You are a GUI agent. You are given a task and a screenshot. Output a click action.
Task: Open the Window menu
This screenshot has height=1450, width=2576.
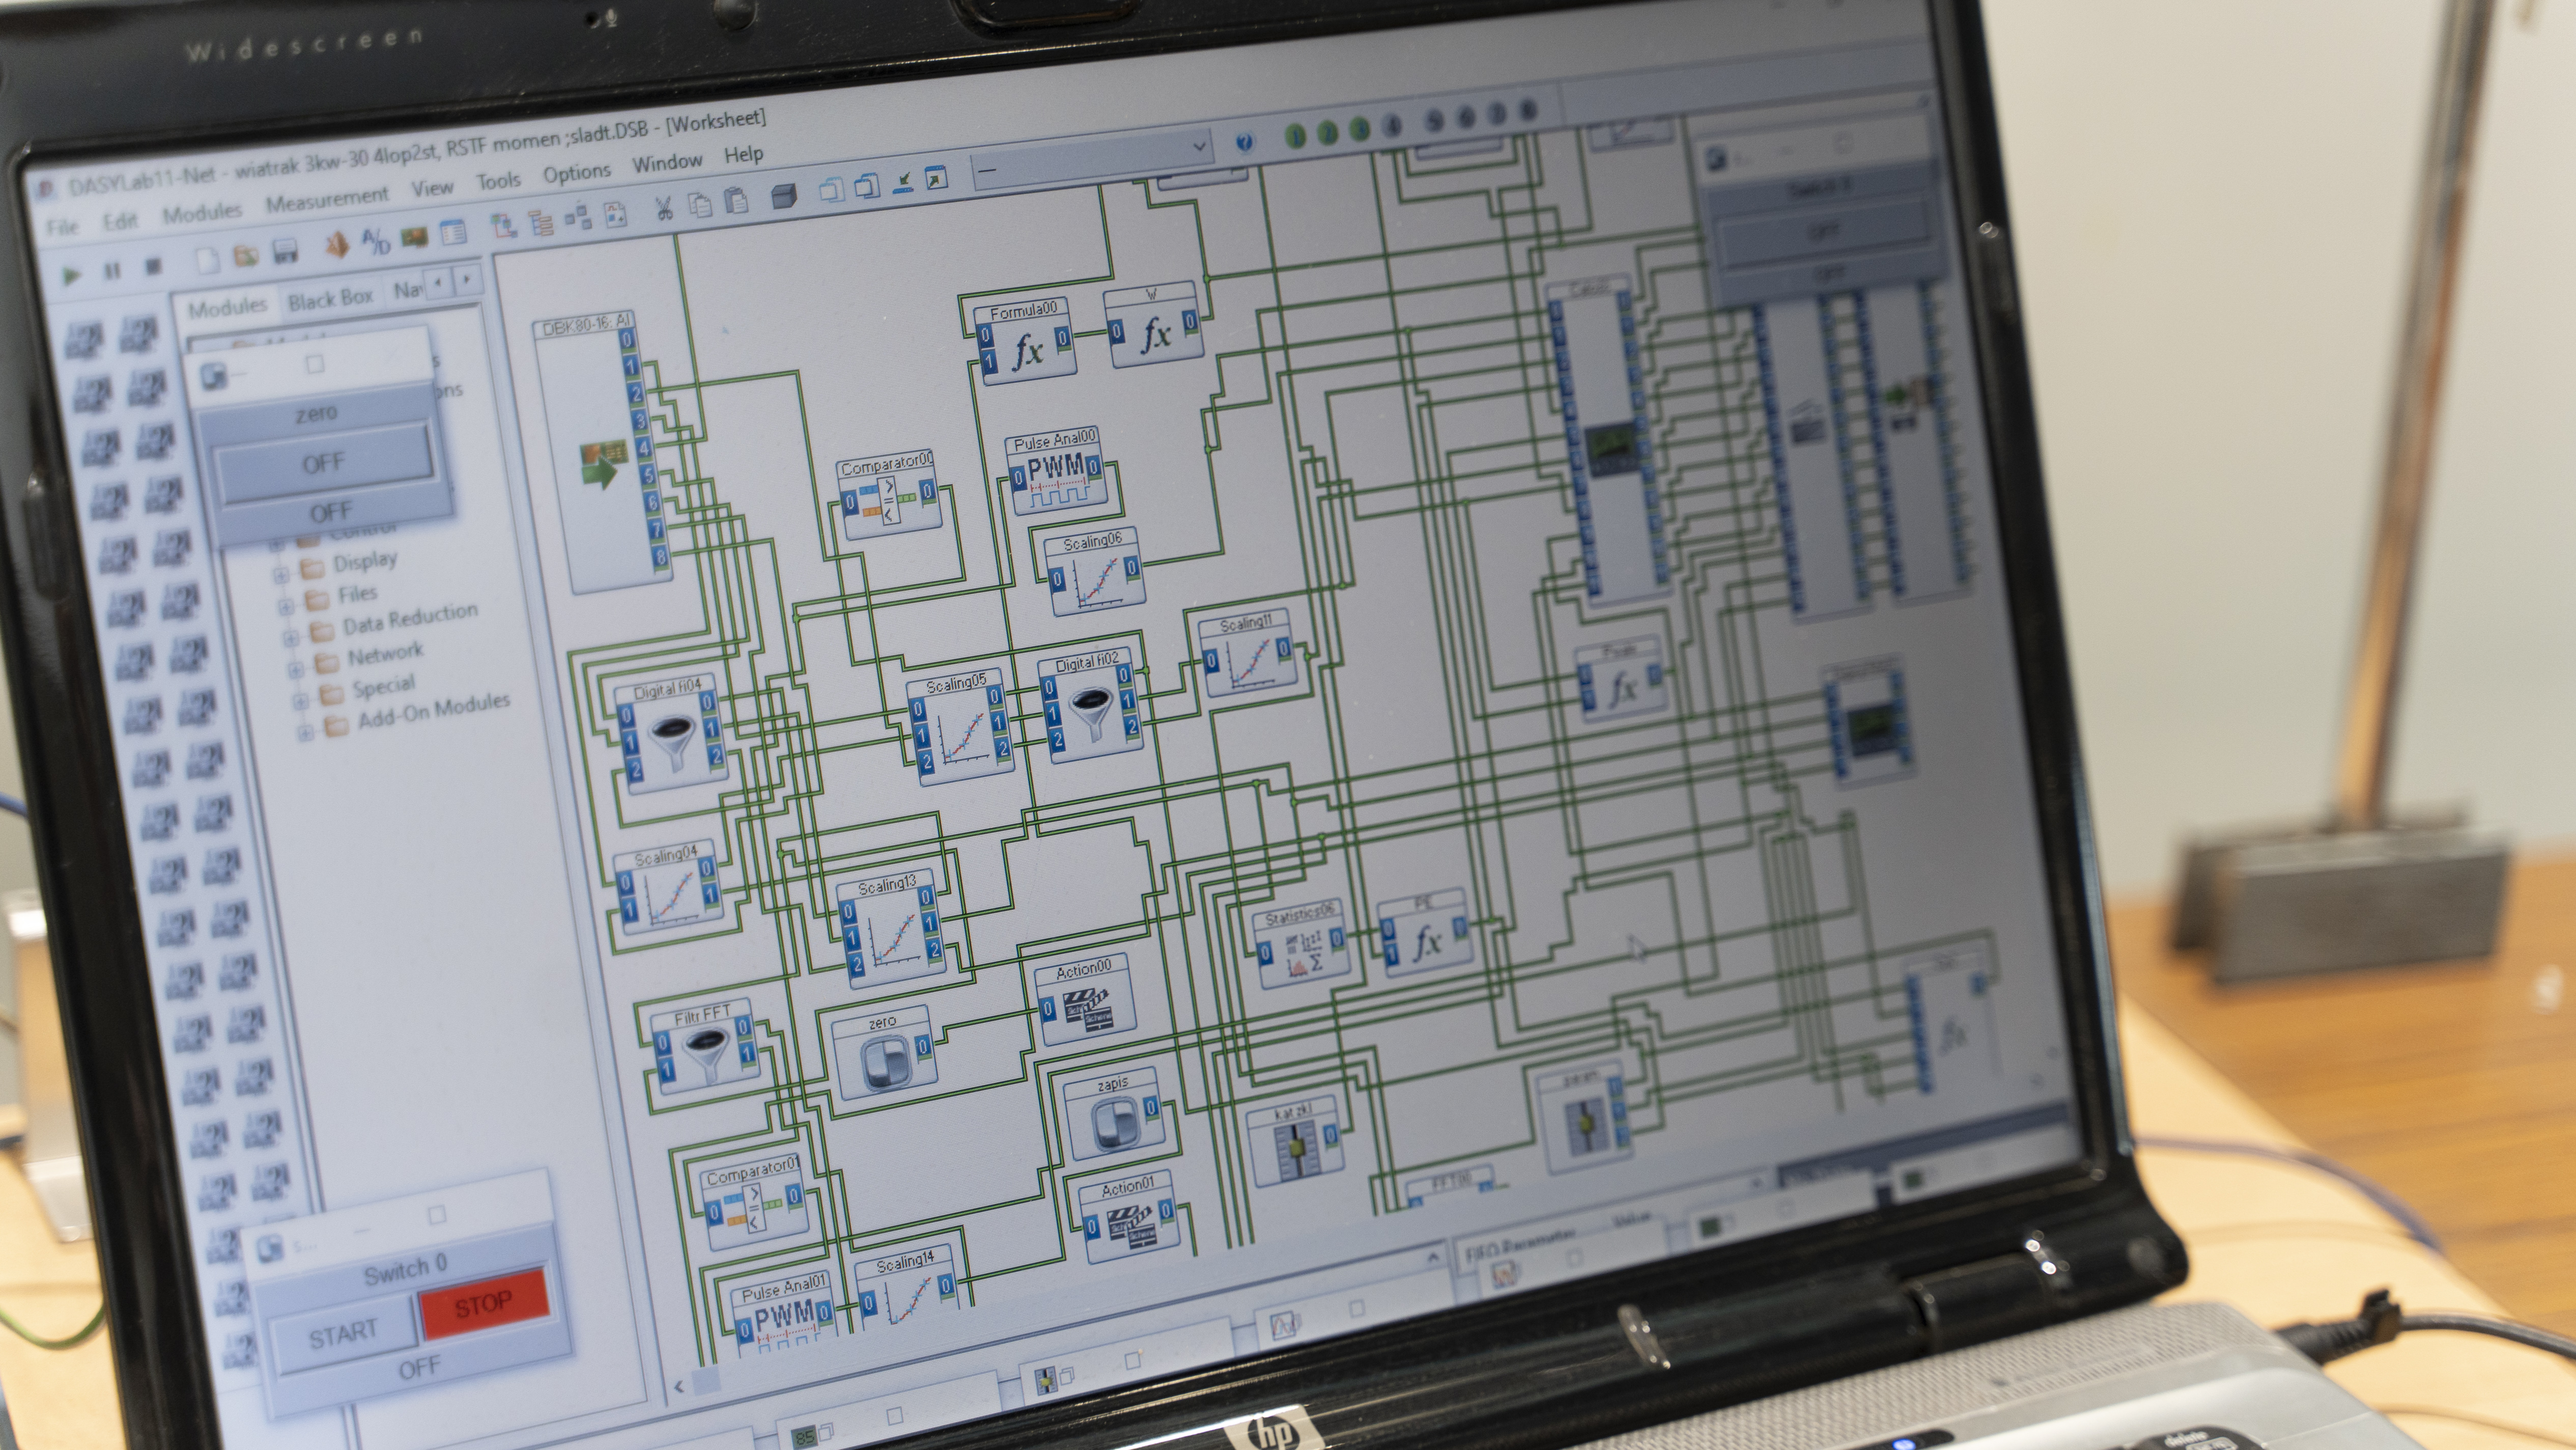pos(667,162)
